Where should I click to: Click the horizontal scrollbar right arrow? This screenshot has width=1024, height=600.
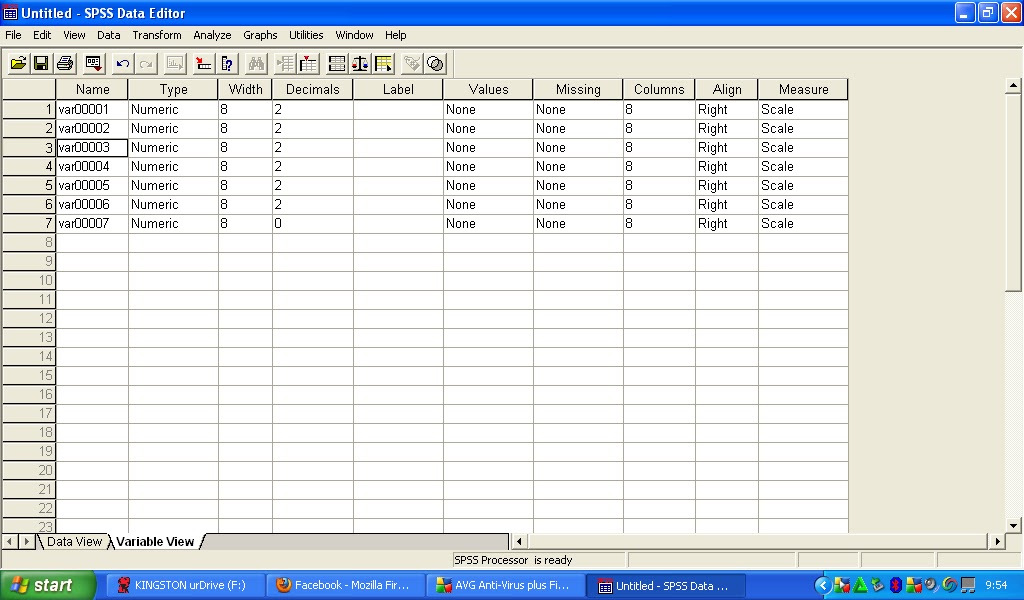click(997, 541)
